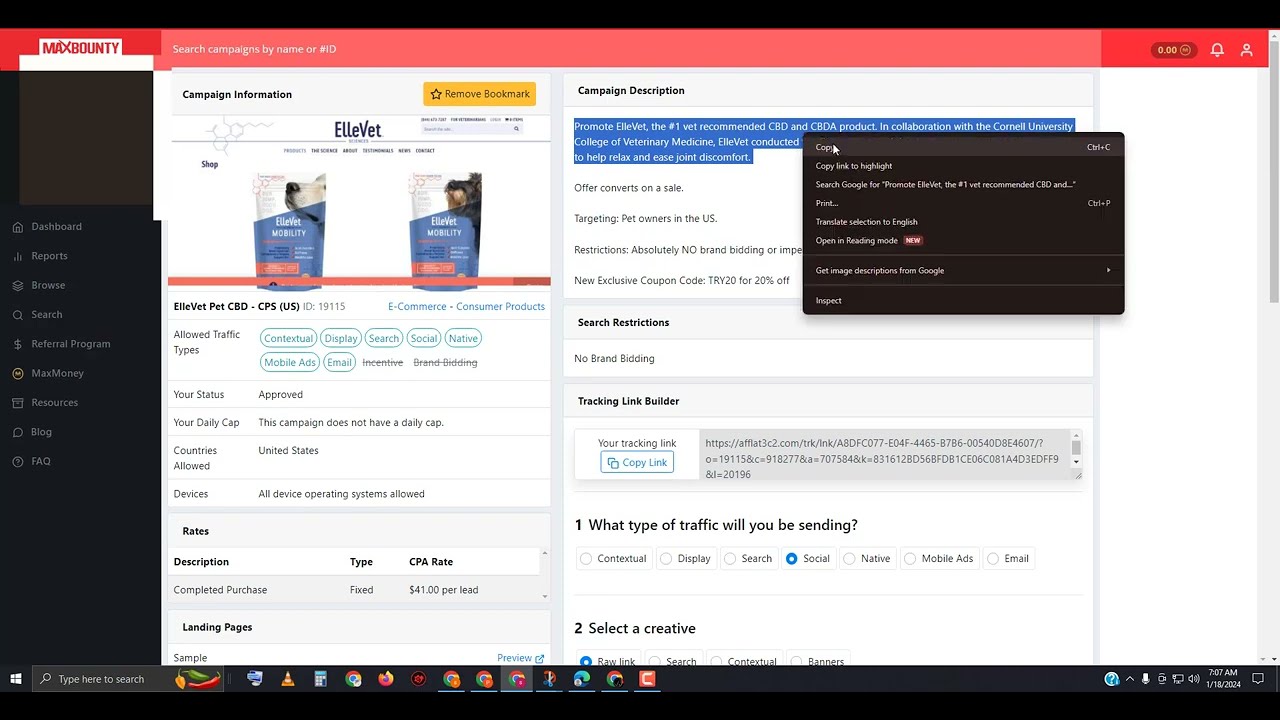1280x720 pixels.
Task: Open the Consumer Products category link
Action: [x=500, y=307]
